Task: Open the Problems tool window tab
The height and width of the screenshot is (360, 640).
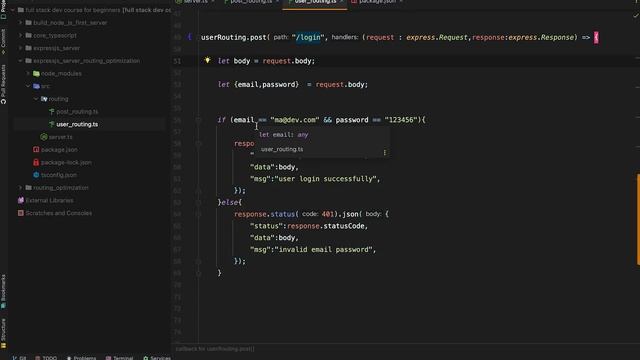Action: point(81,358)
